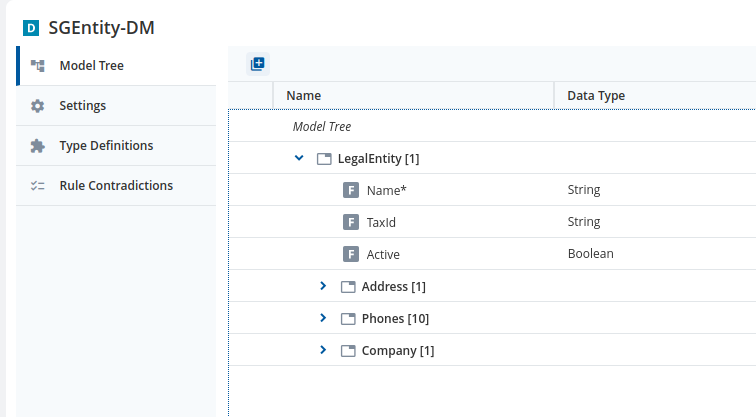Expand the Address [1] node
This screenshot has height=417, width=756.
click(323, 286)
